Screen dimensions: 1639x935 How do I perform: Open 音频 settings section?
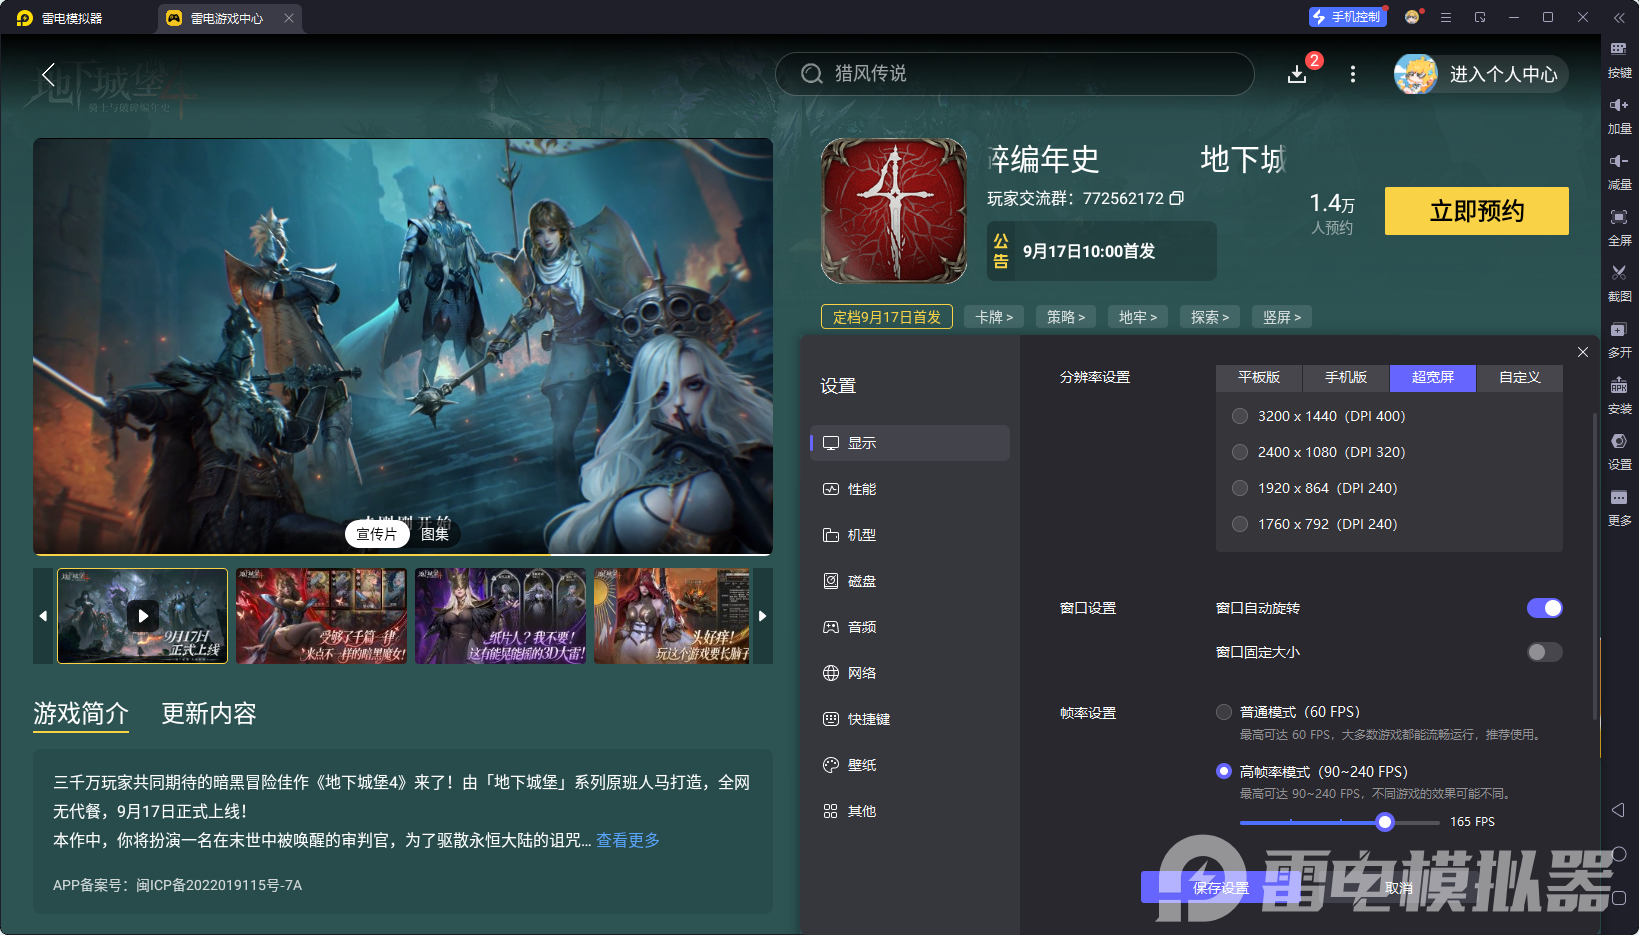pyautogui.click(x=910, y=627)
